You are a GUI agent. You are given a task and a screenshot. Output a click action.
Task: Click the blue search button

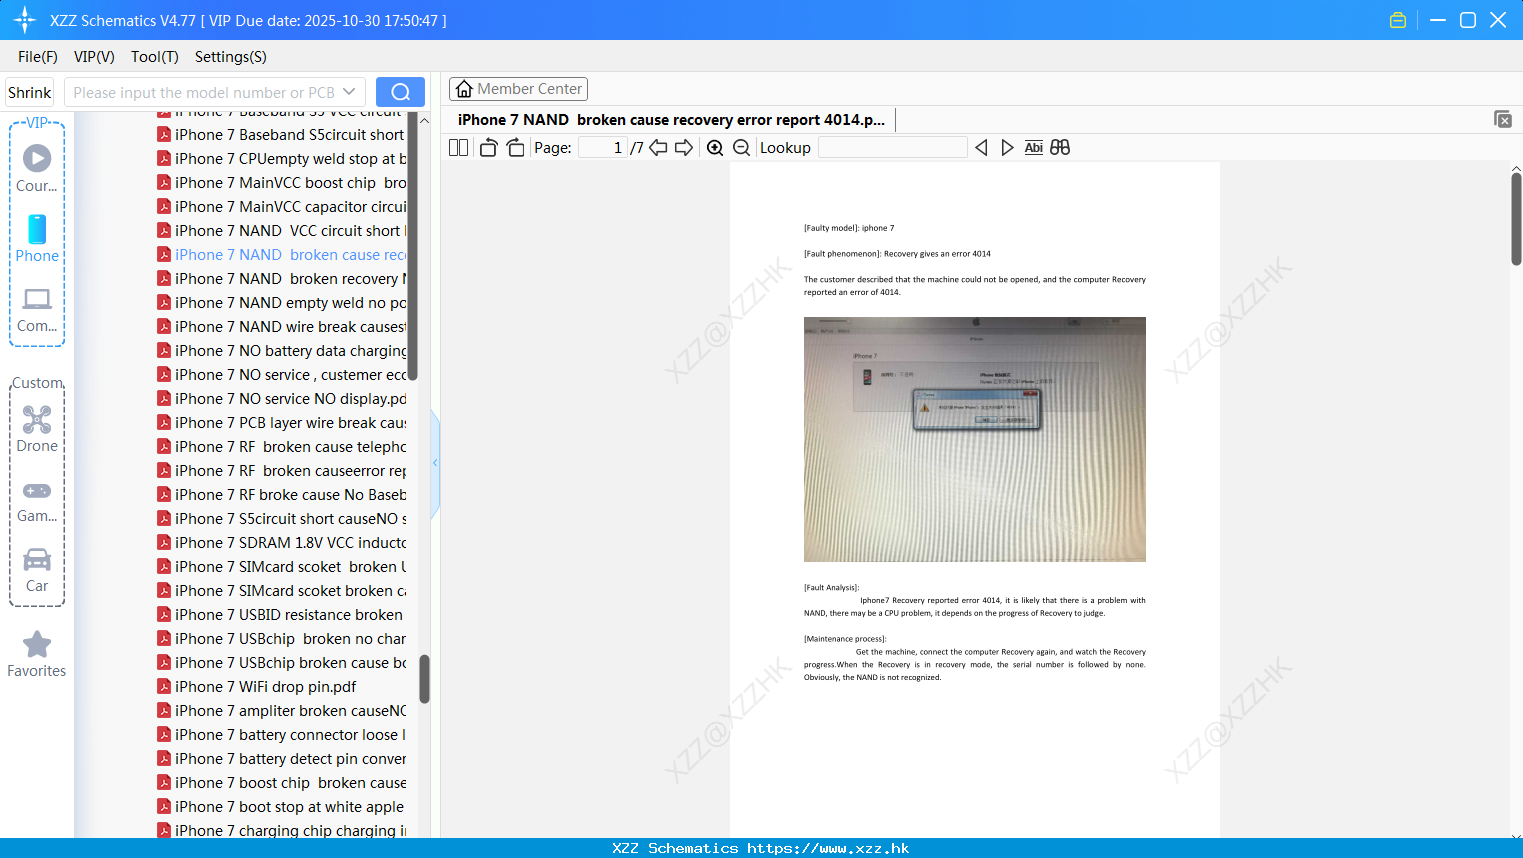tap(400, 92)
